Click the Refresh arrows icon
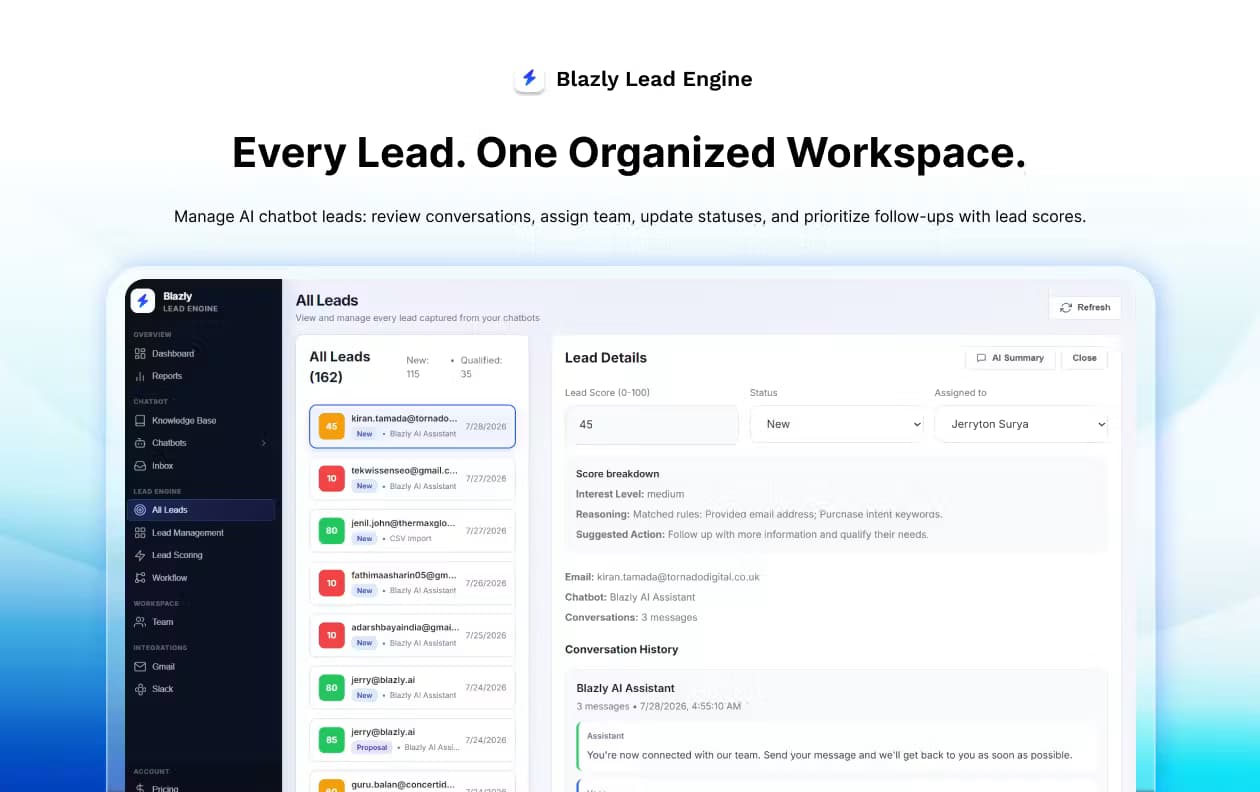 click(1066, 308)
